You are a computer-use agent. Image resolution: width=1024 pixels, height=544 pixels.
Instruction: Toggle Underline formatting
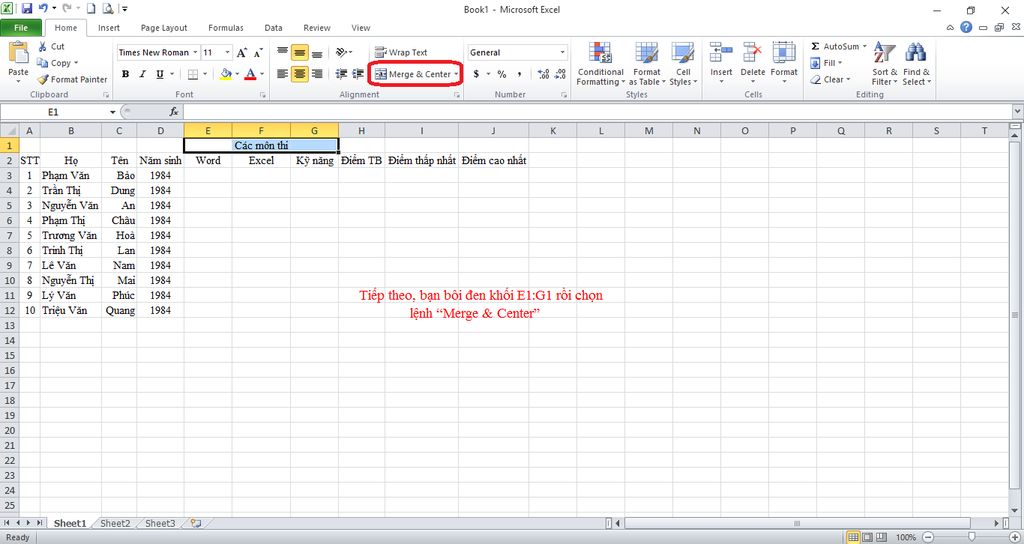point(159,74)
